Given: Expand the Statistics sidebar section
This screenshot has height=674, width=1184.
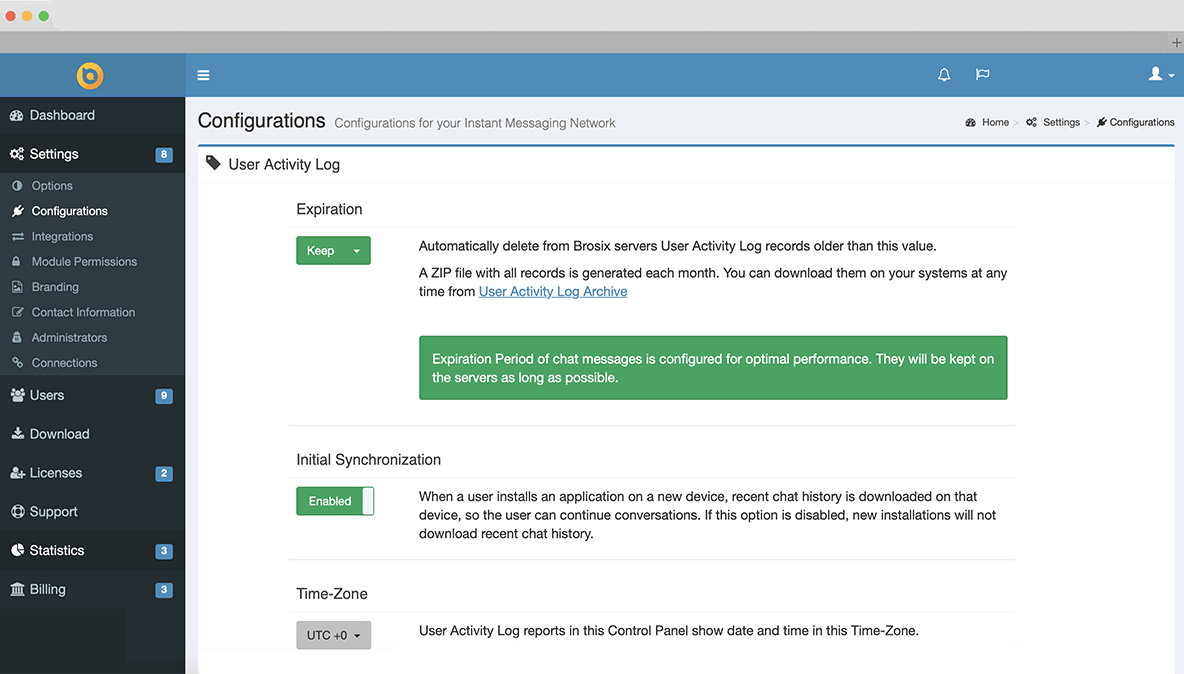Looking at the screenshot, I should coord(92,550).
